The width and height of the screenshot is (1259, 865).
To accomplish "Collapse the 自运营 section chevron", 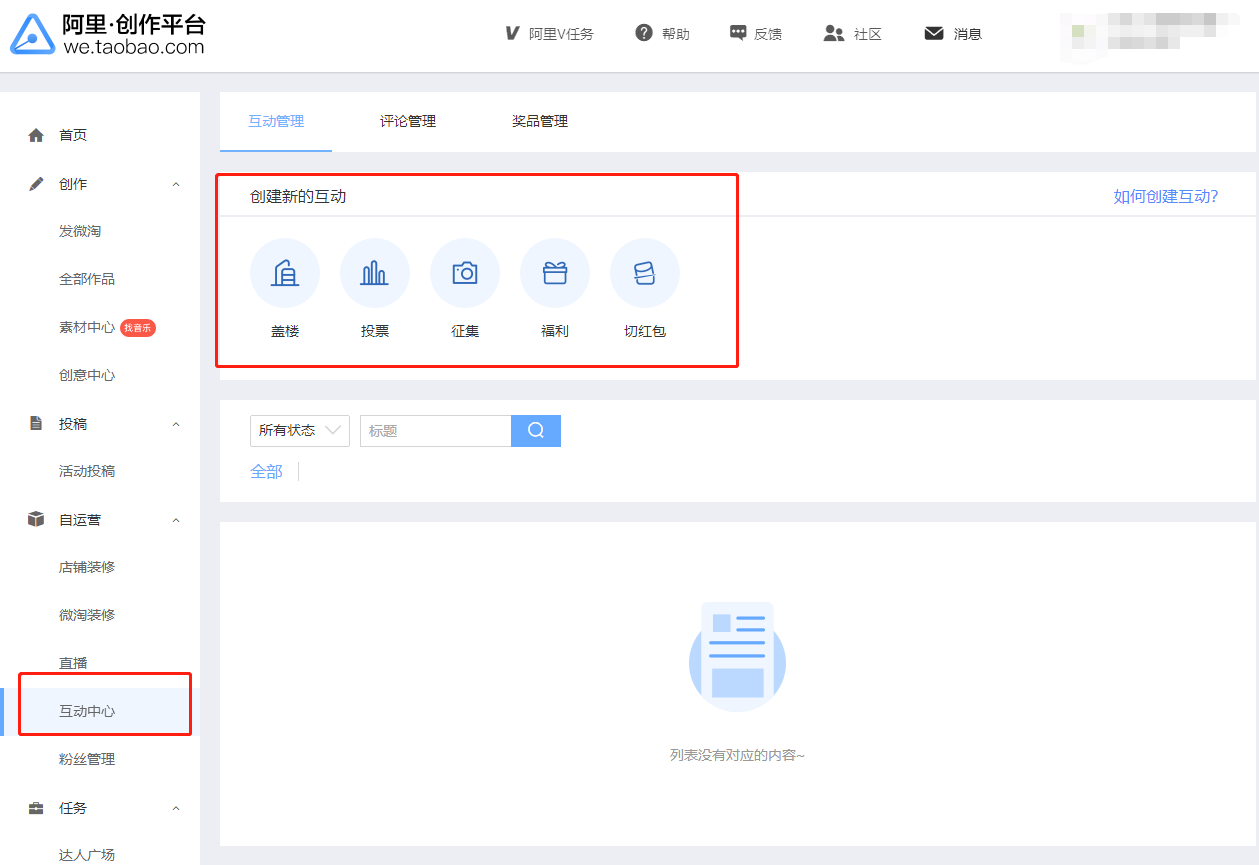I will (176, 520).
